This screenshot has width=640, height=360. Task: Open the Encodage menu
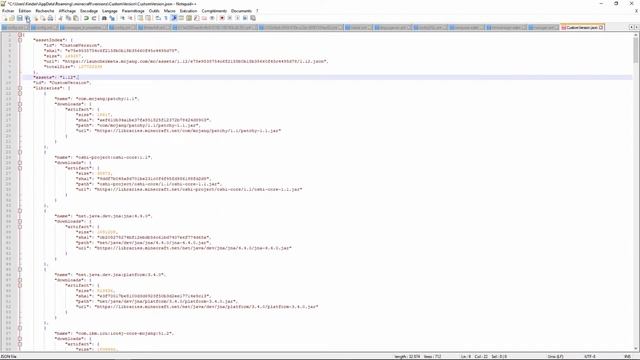[x=89, y=11]
